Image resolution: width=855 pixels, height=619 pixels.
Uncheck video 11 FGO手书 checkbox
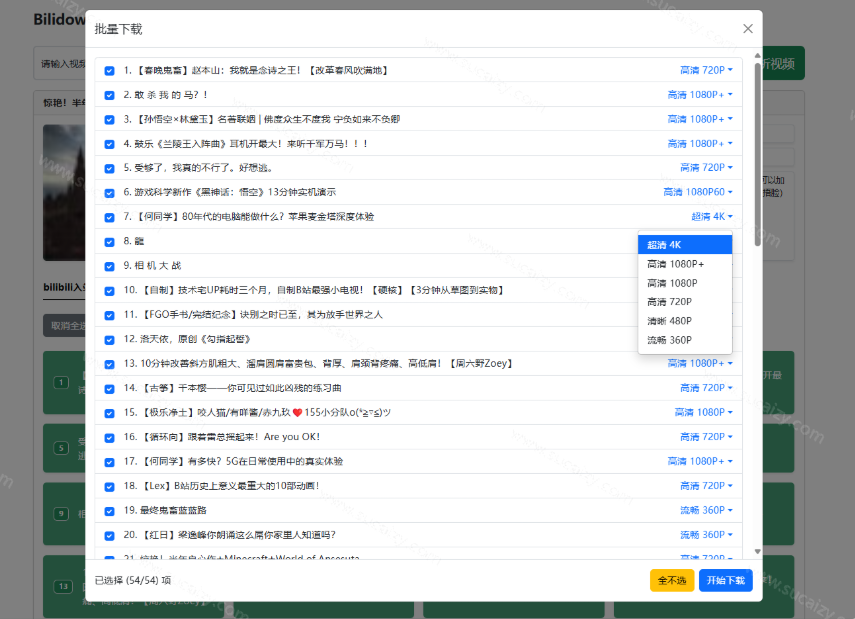(110, 315)
